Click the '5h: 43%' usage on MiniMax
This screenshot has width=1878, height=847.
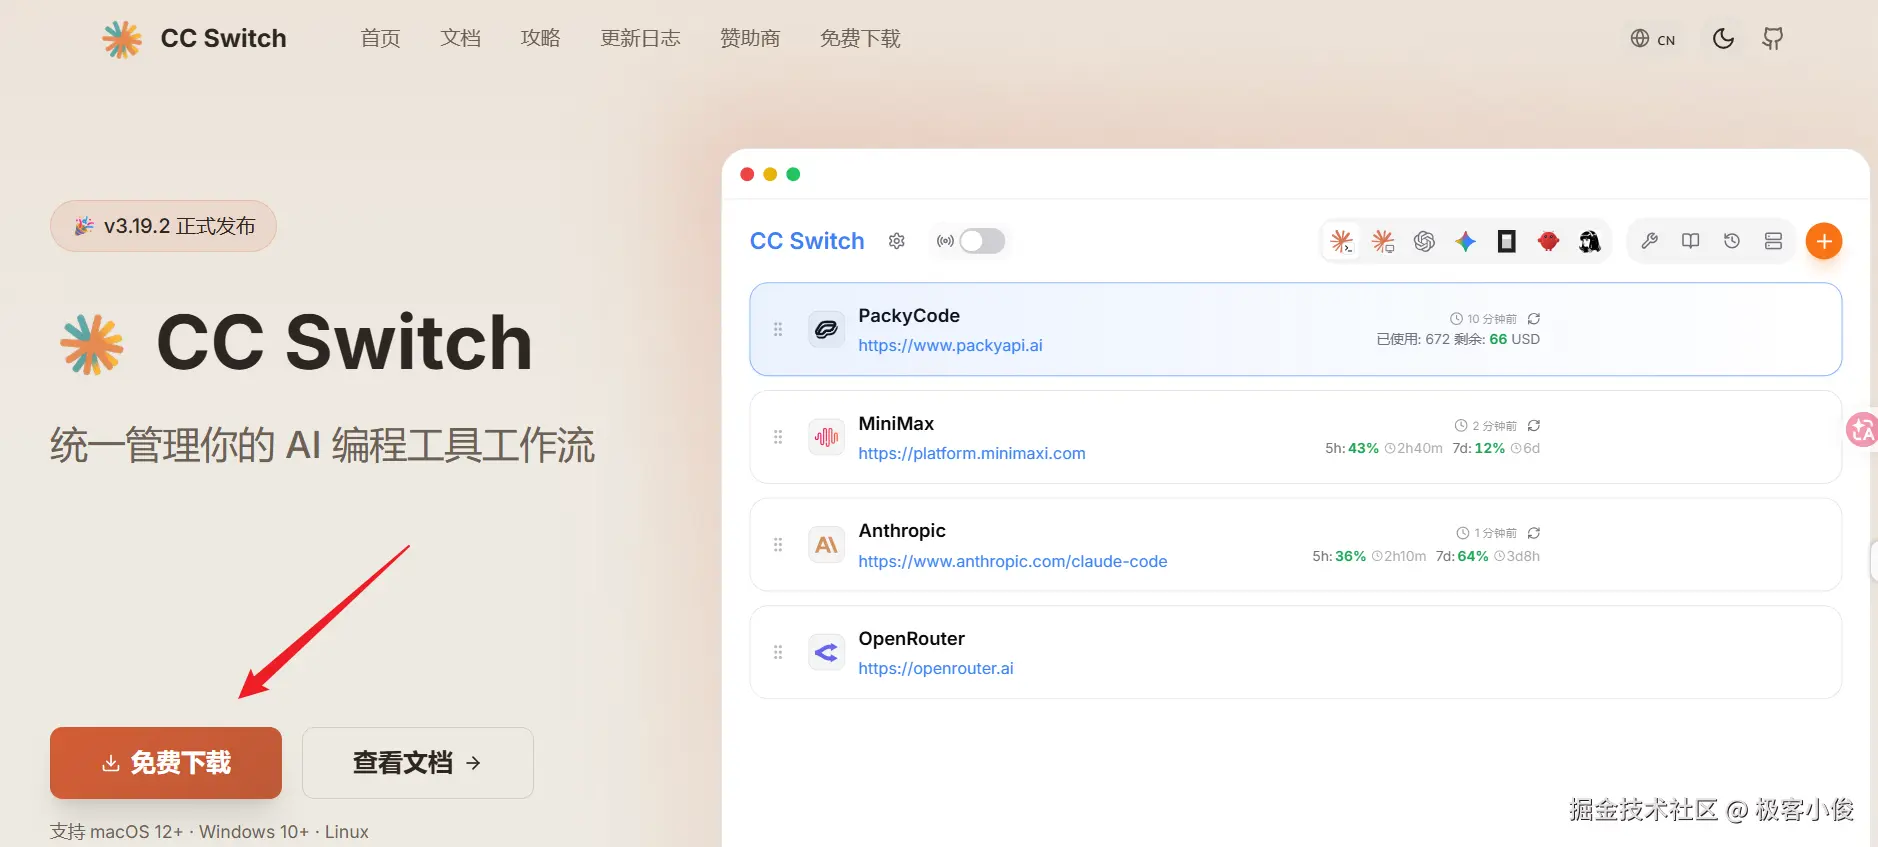tap(1352, 448)
